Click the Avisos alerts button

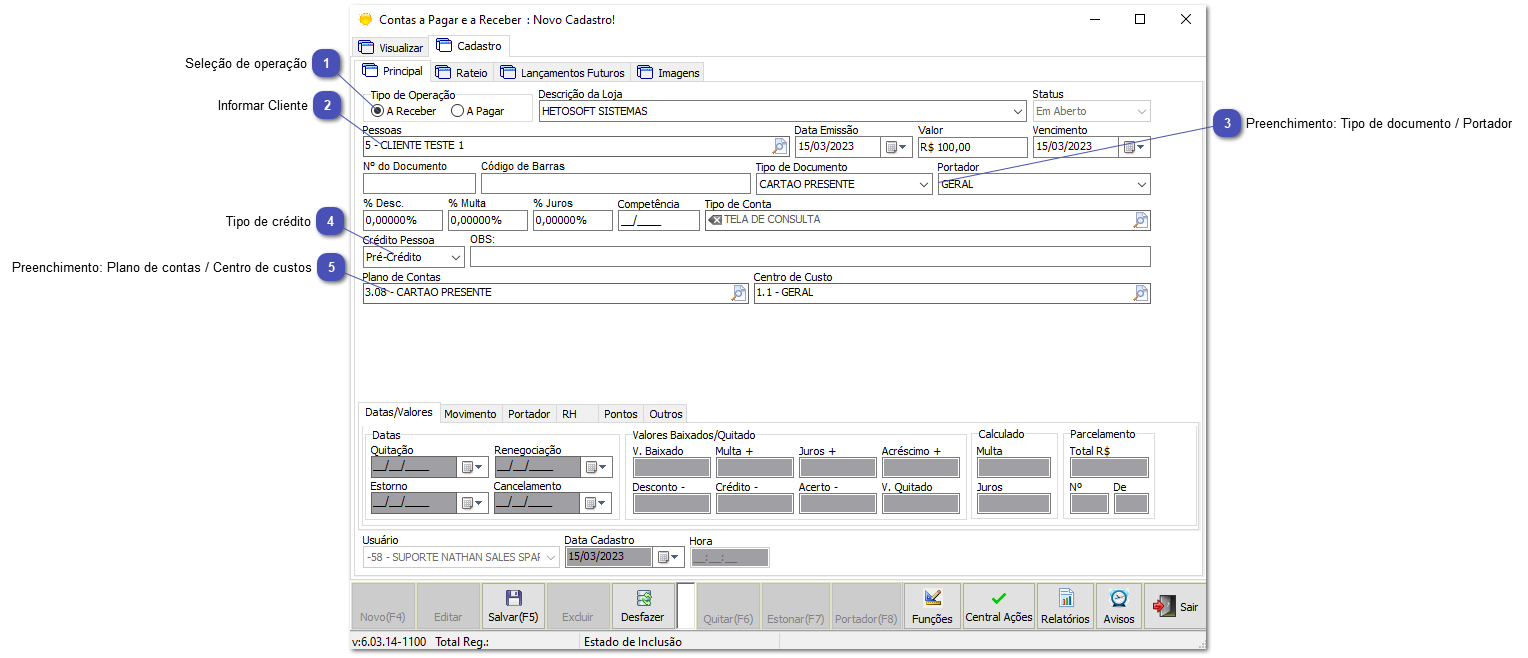(1119, 608)
